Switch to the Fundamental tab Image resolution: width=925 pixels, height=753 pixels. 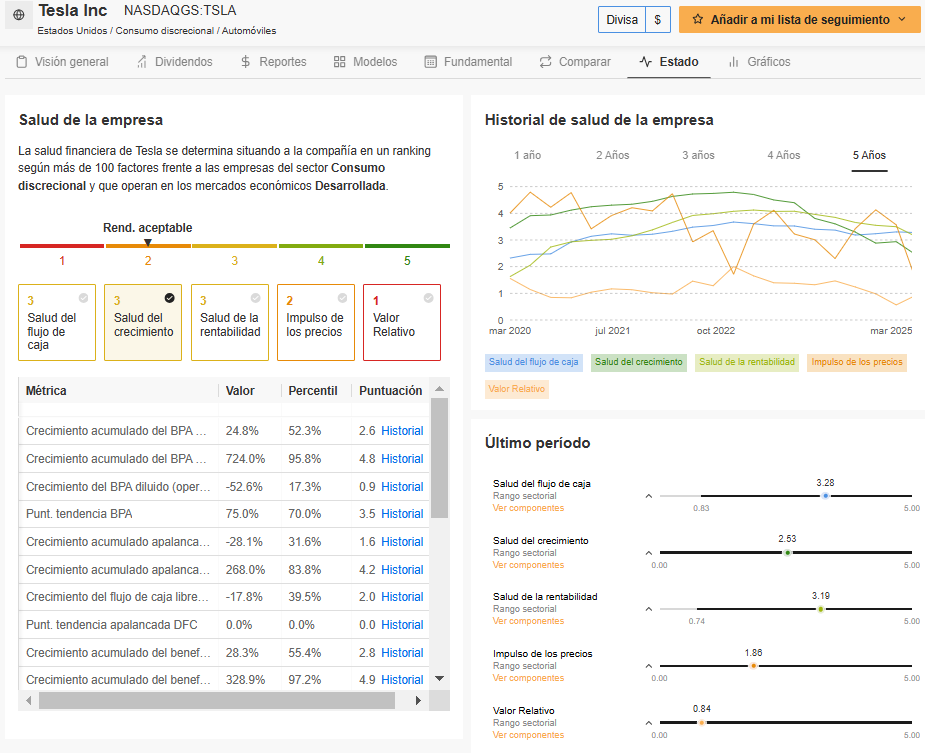468,62
